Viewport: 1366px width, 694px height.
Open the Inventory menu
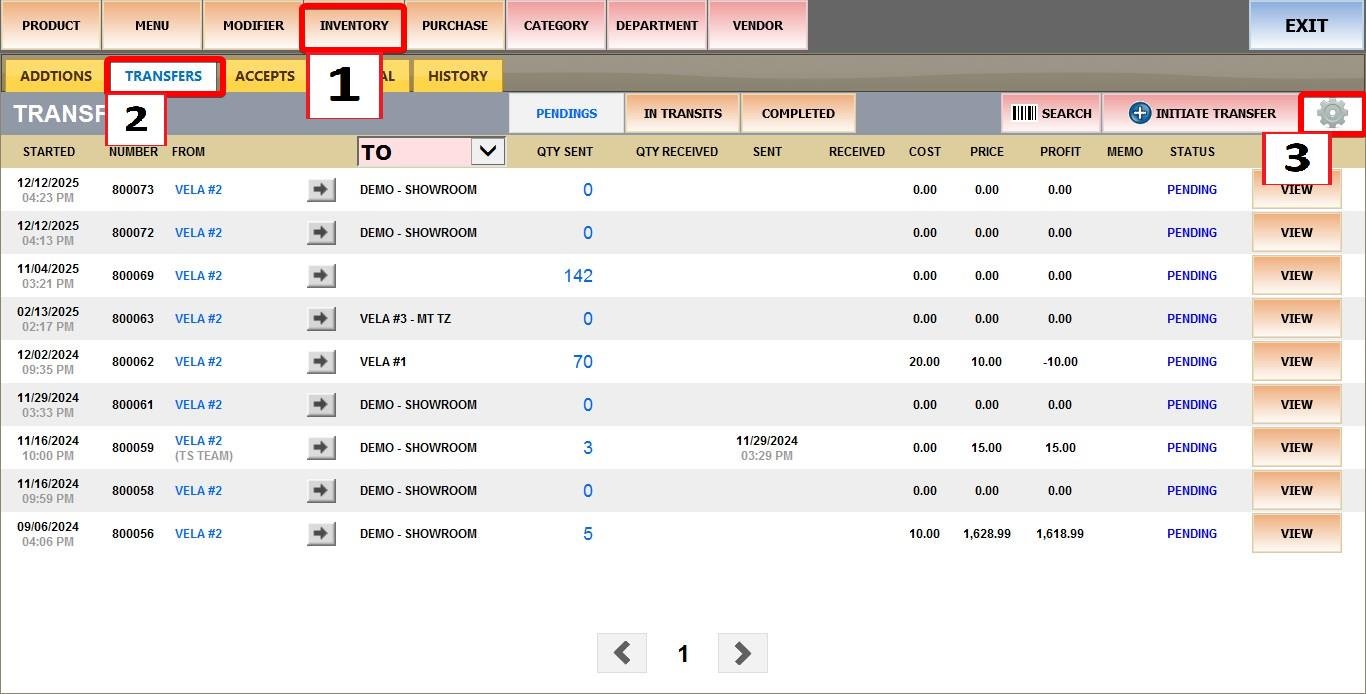354,26
